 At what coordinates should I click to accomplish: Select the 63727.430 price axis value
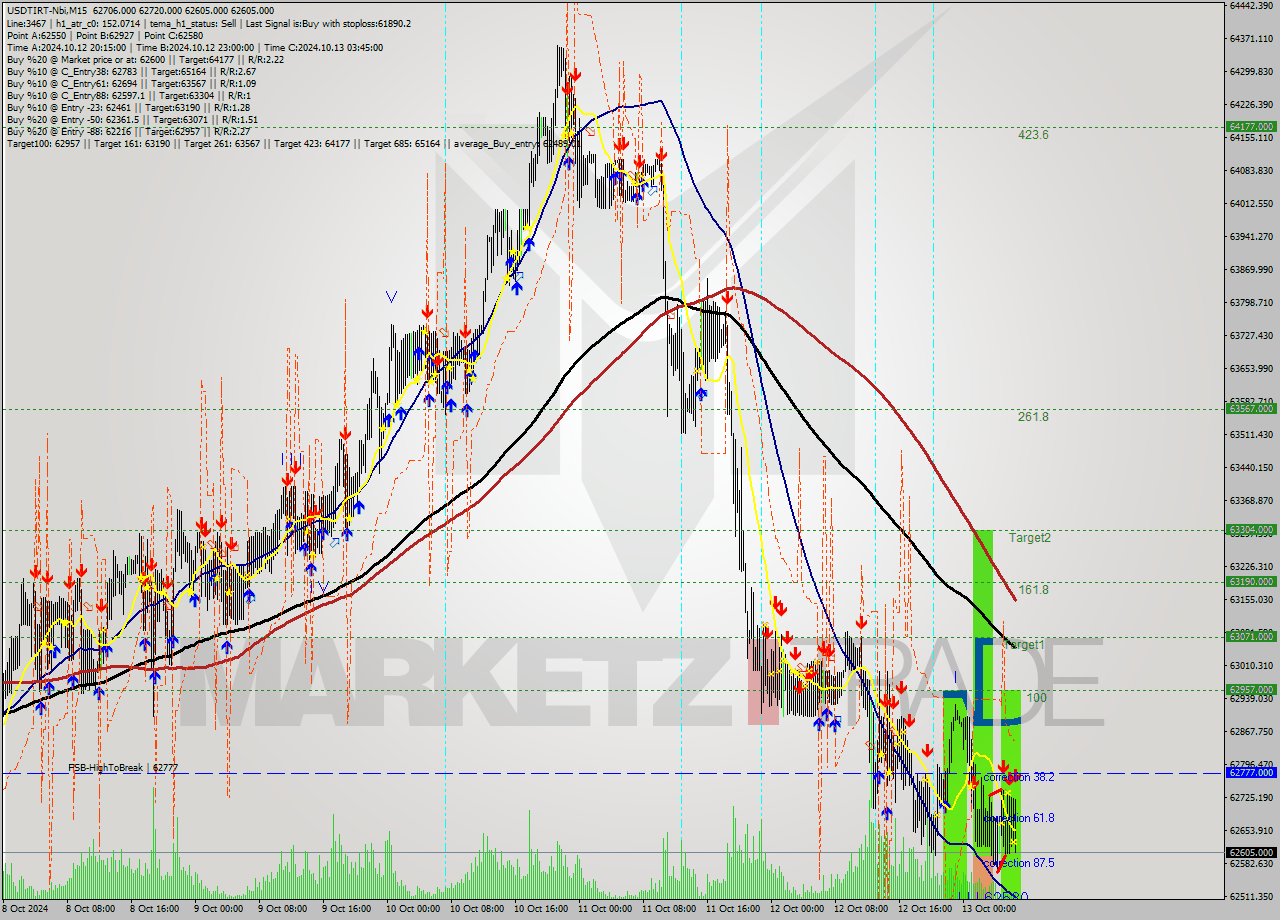(x=1250, y=336)
